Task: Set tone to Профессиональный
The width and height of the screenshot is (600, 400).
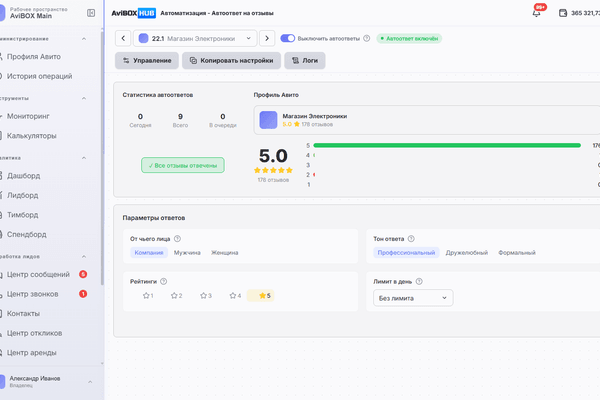Action: coord(406,253)
